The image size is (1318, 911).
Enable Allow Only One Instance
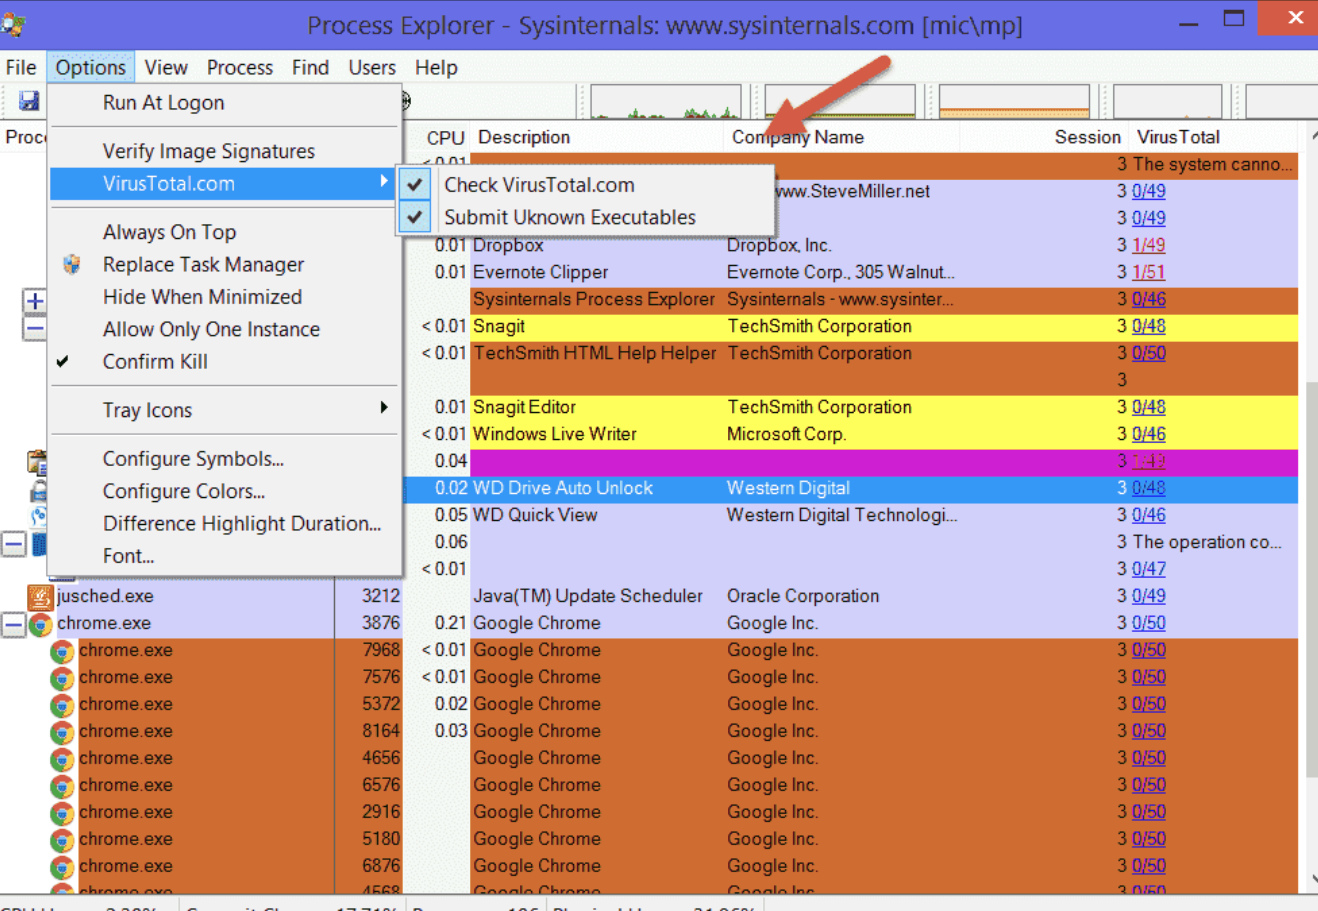click(225, 329)
